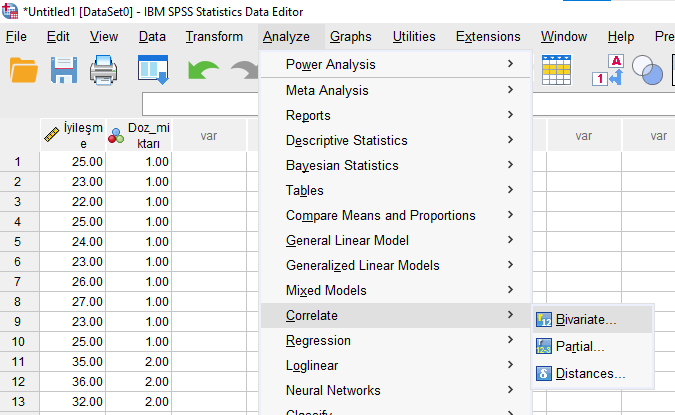Expand Regression submenu
Image resolution: width=675 pixels, height=415 pixels.
coord(396,340)
